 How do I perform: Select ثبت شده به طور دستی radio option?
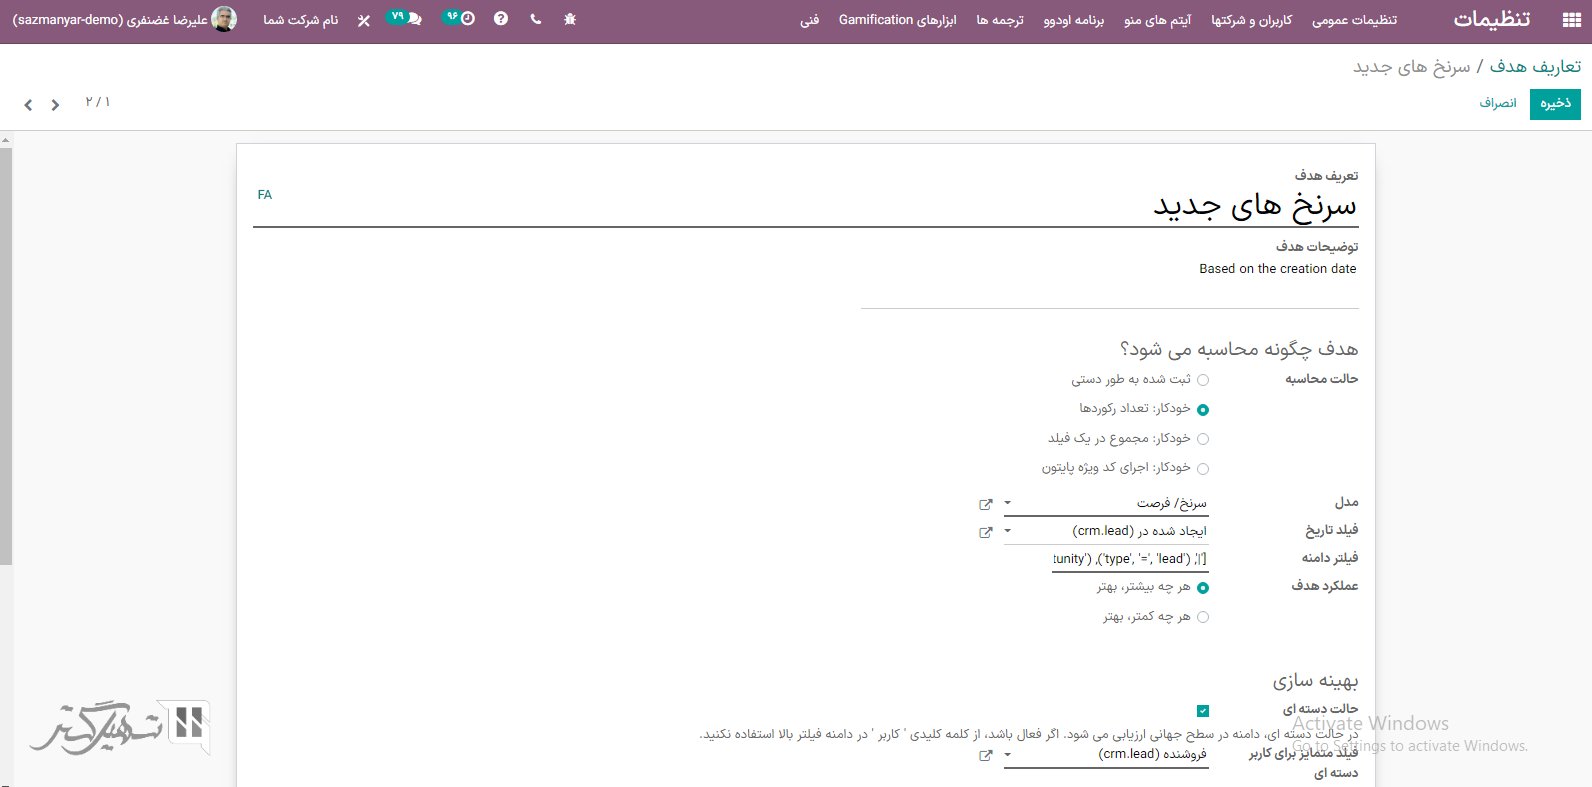1203,380
